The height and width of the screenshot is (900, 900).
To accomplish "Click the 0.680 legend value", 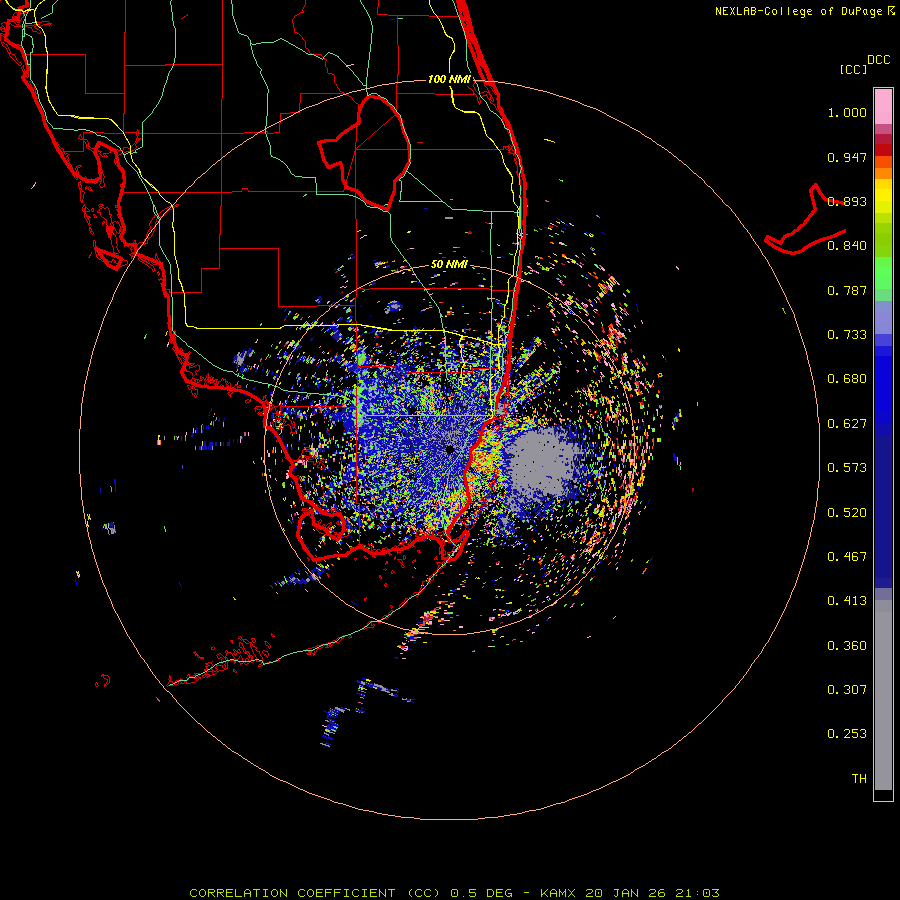I will (x=847, y=379).
